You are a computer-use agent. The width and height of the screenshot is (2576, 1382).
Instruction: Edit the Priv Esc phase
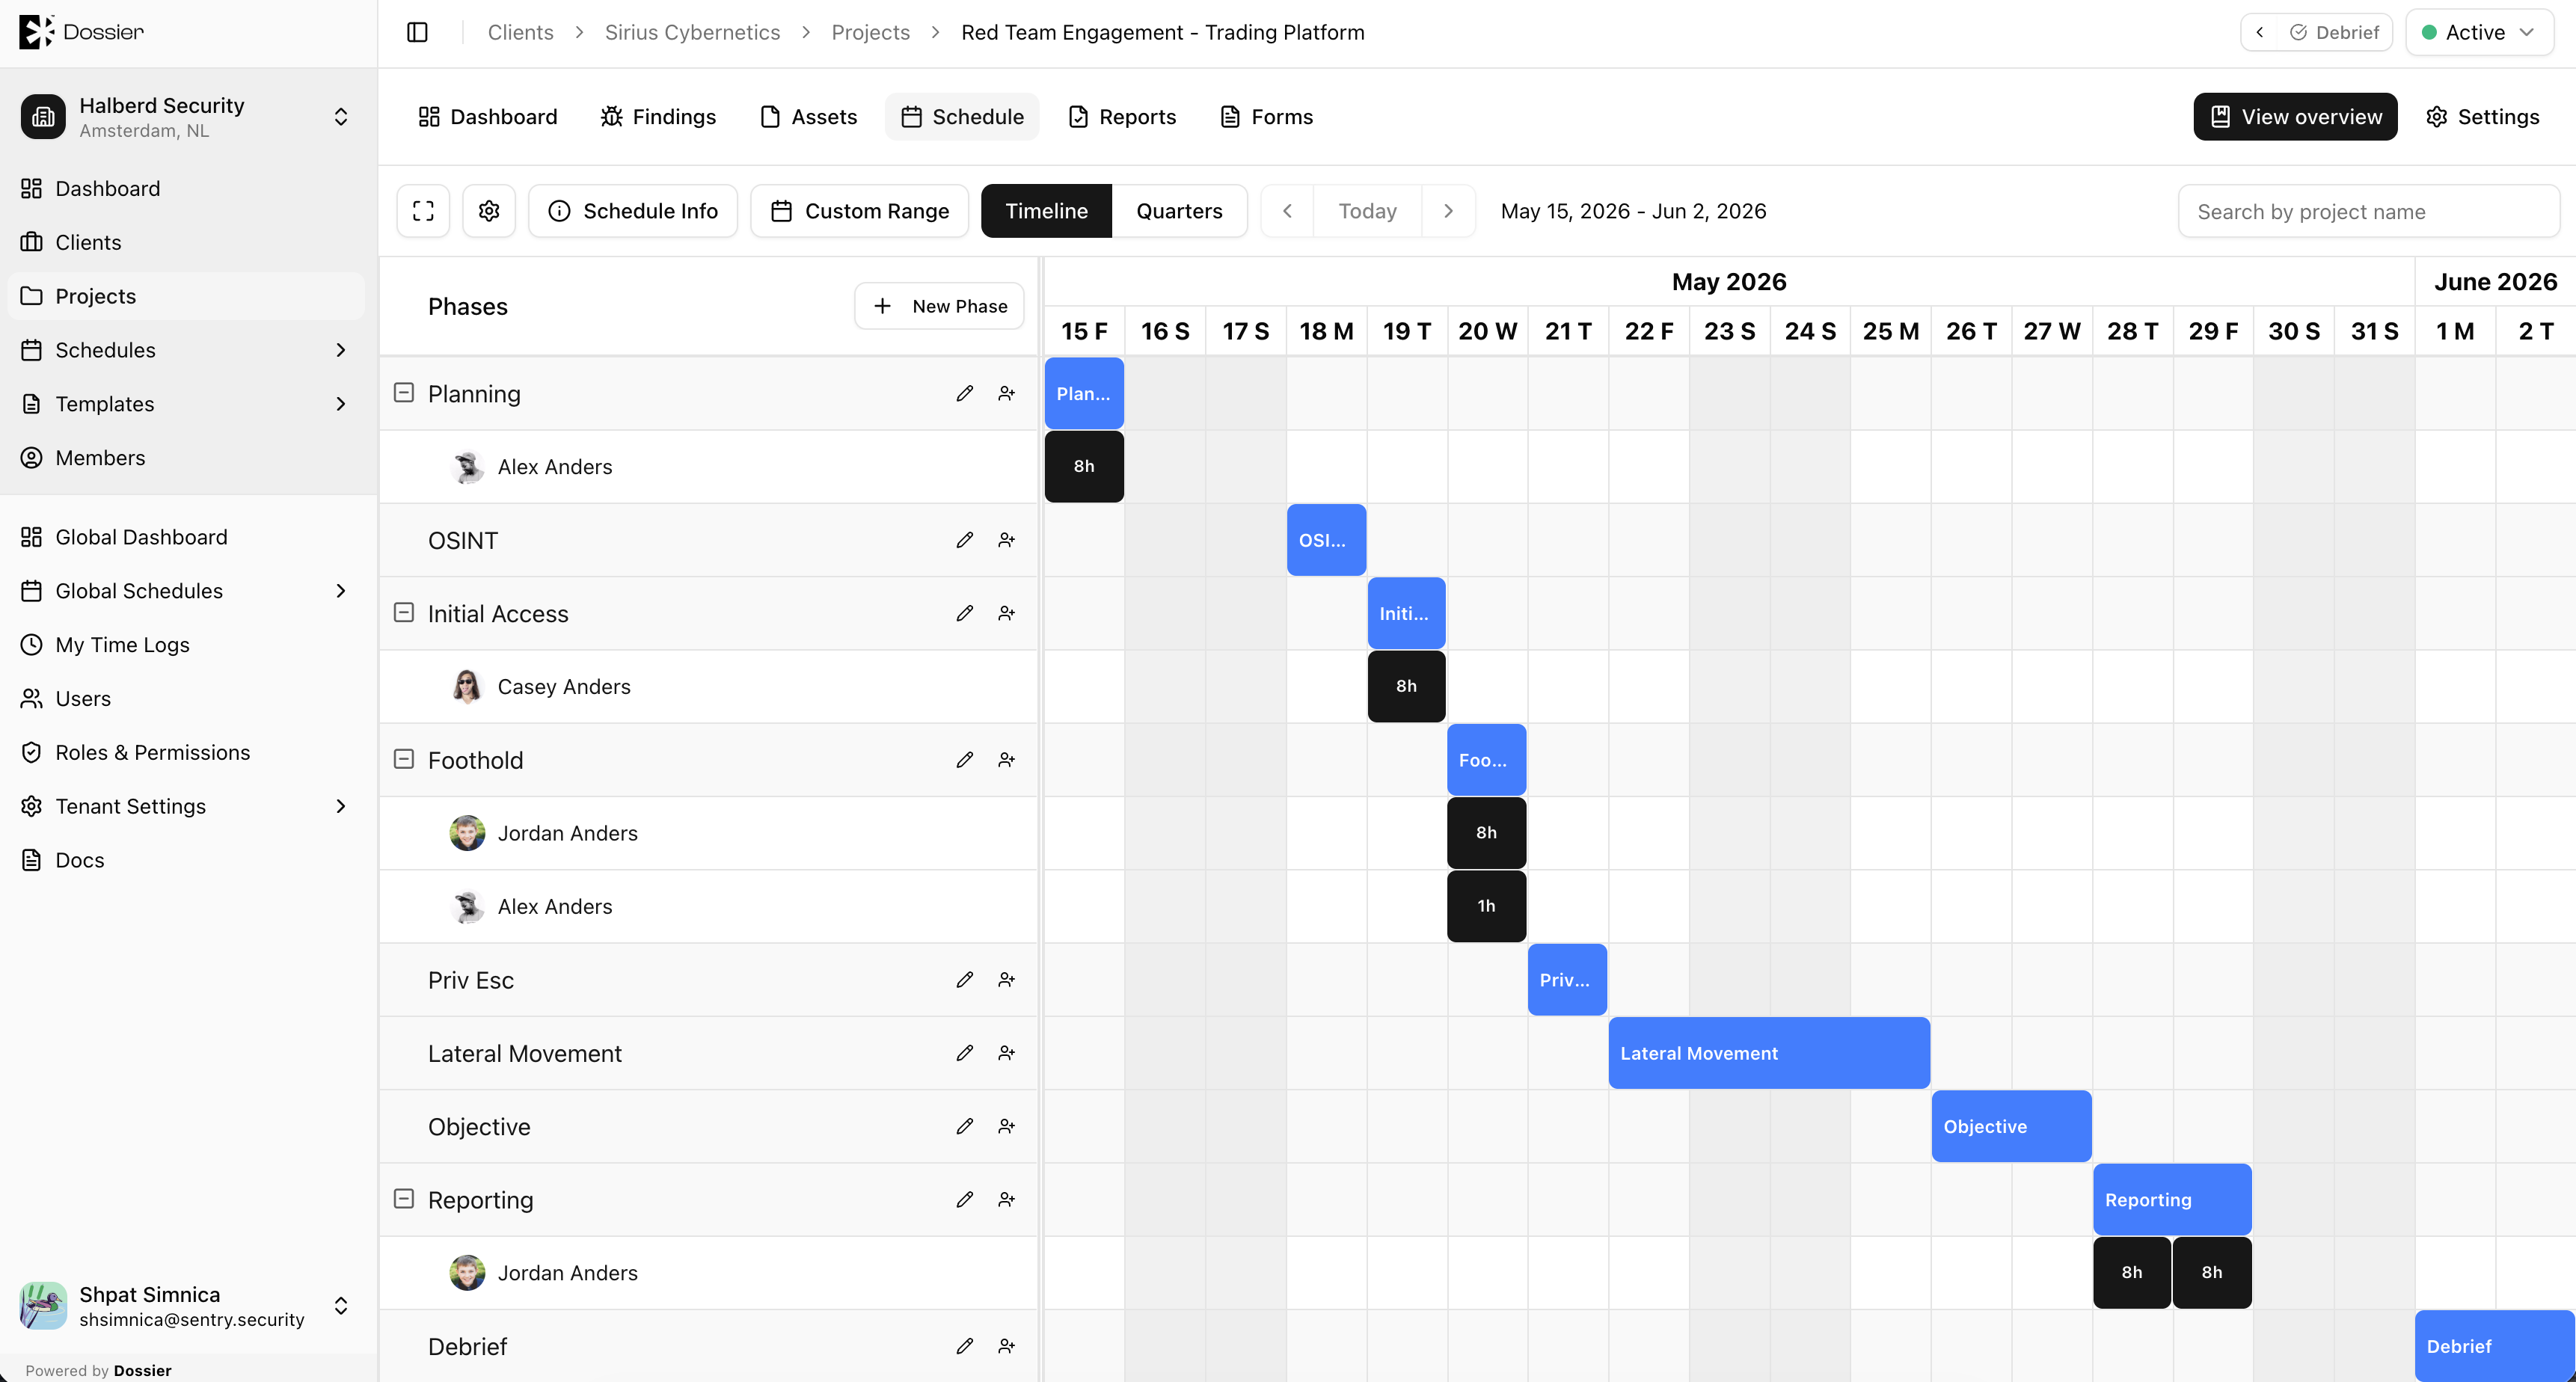click(x=964, y=980)
